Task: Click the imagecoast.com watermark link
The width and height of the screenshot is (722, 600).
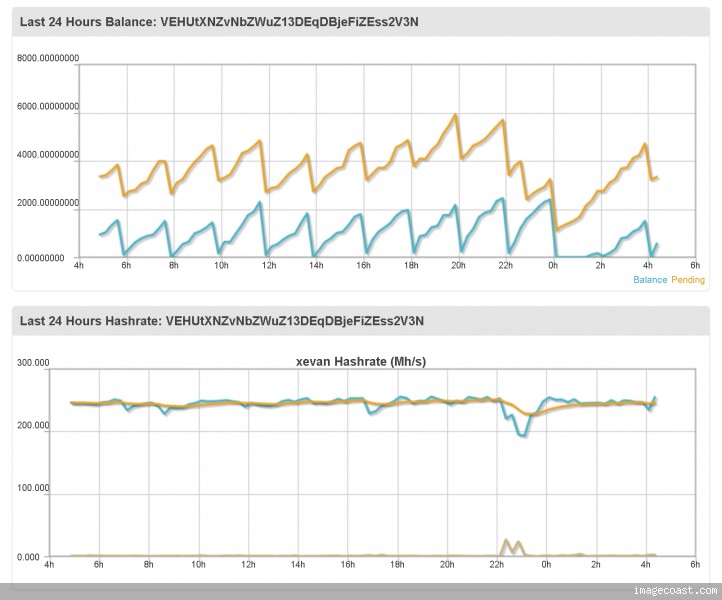Action: pyautogui.click(x=675, y=591)
